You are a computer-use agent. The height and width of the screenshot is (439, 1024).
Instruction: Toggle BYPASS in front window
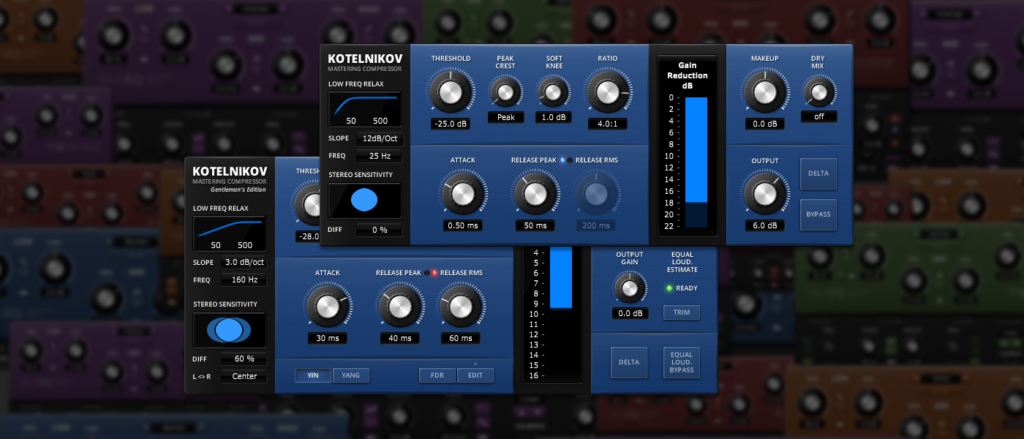click(x=818, y=215)
